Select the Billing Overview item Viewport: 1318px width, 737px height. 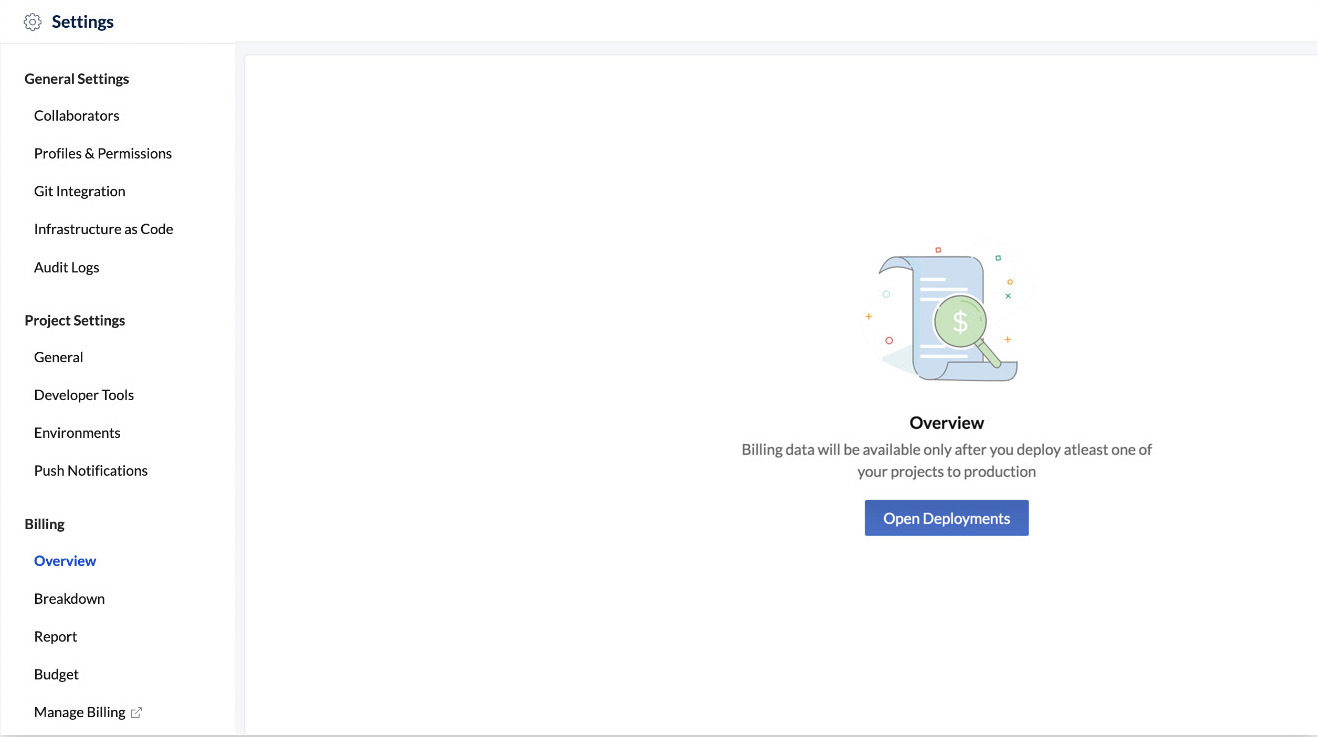coord(65,562)
